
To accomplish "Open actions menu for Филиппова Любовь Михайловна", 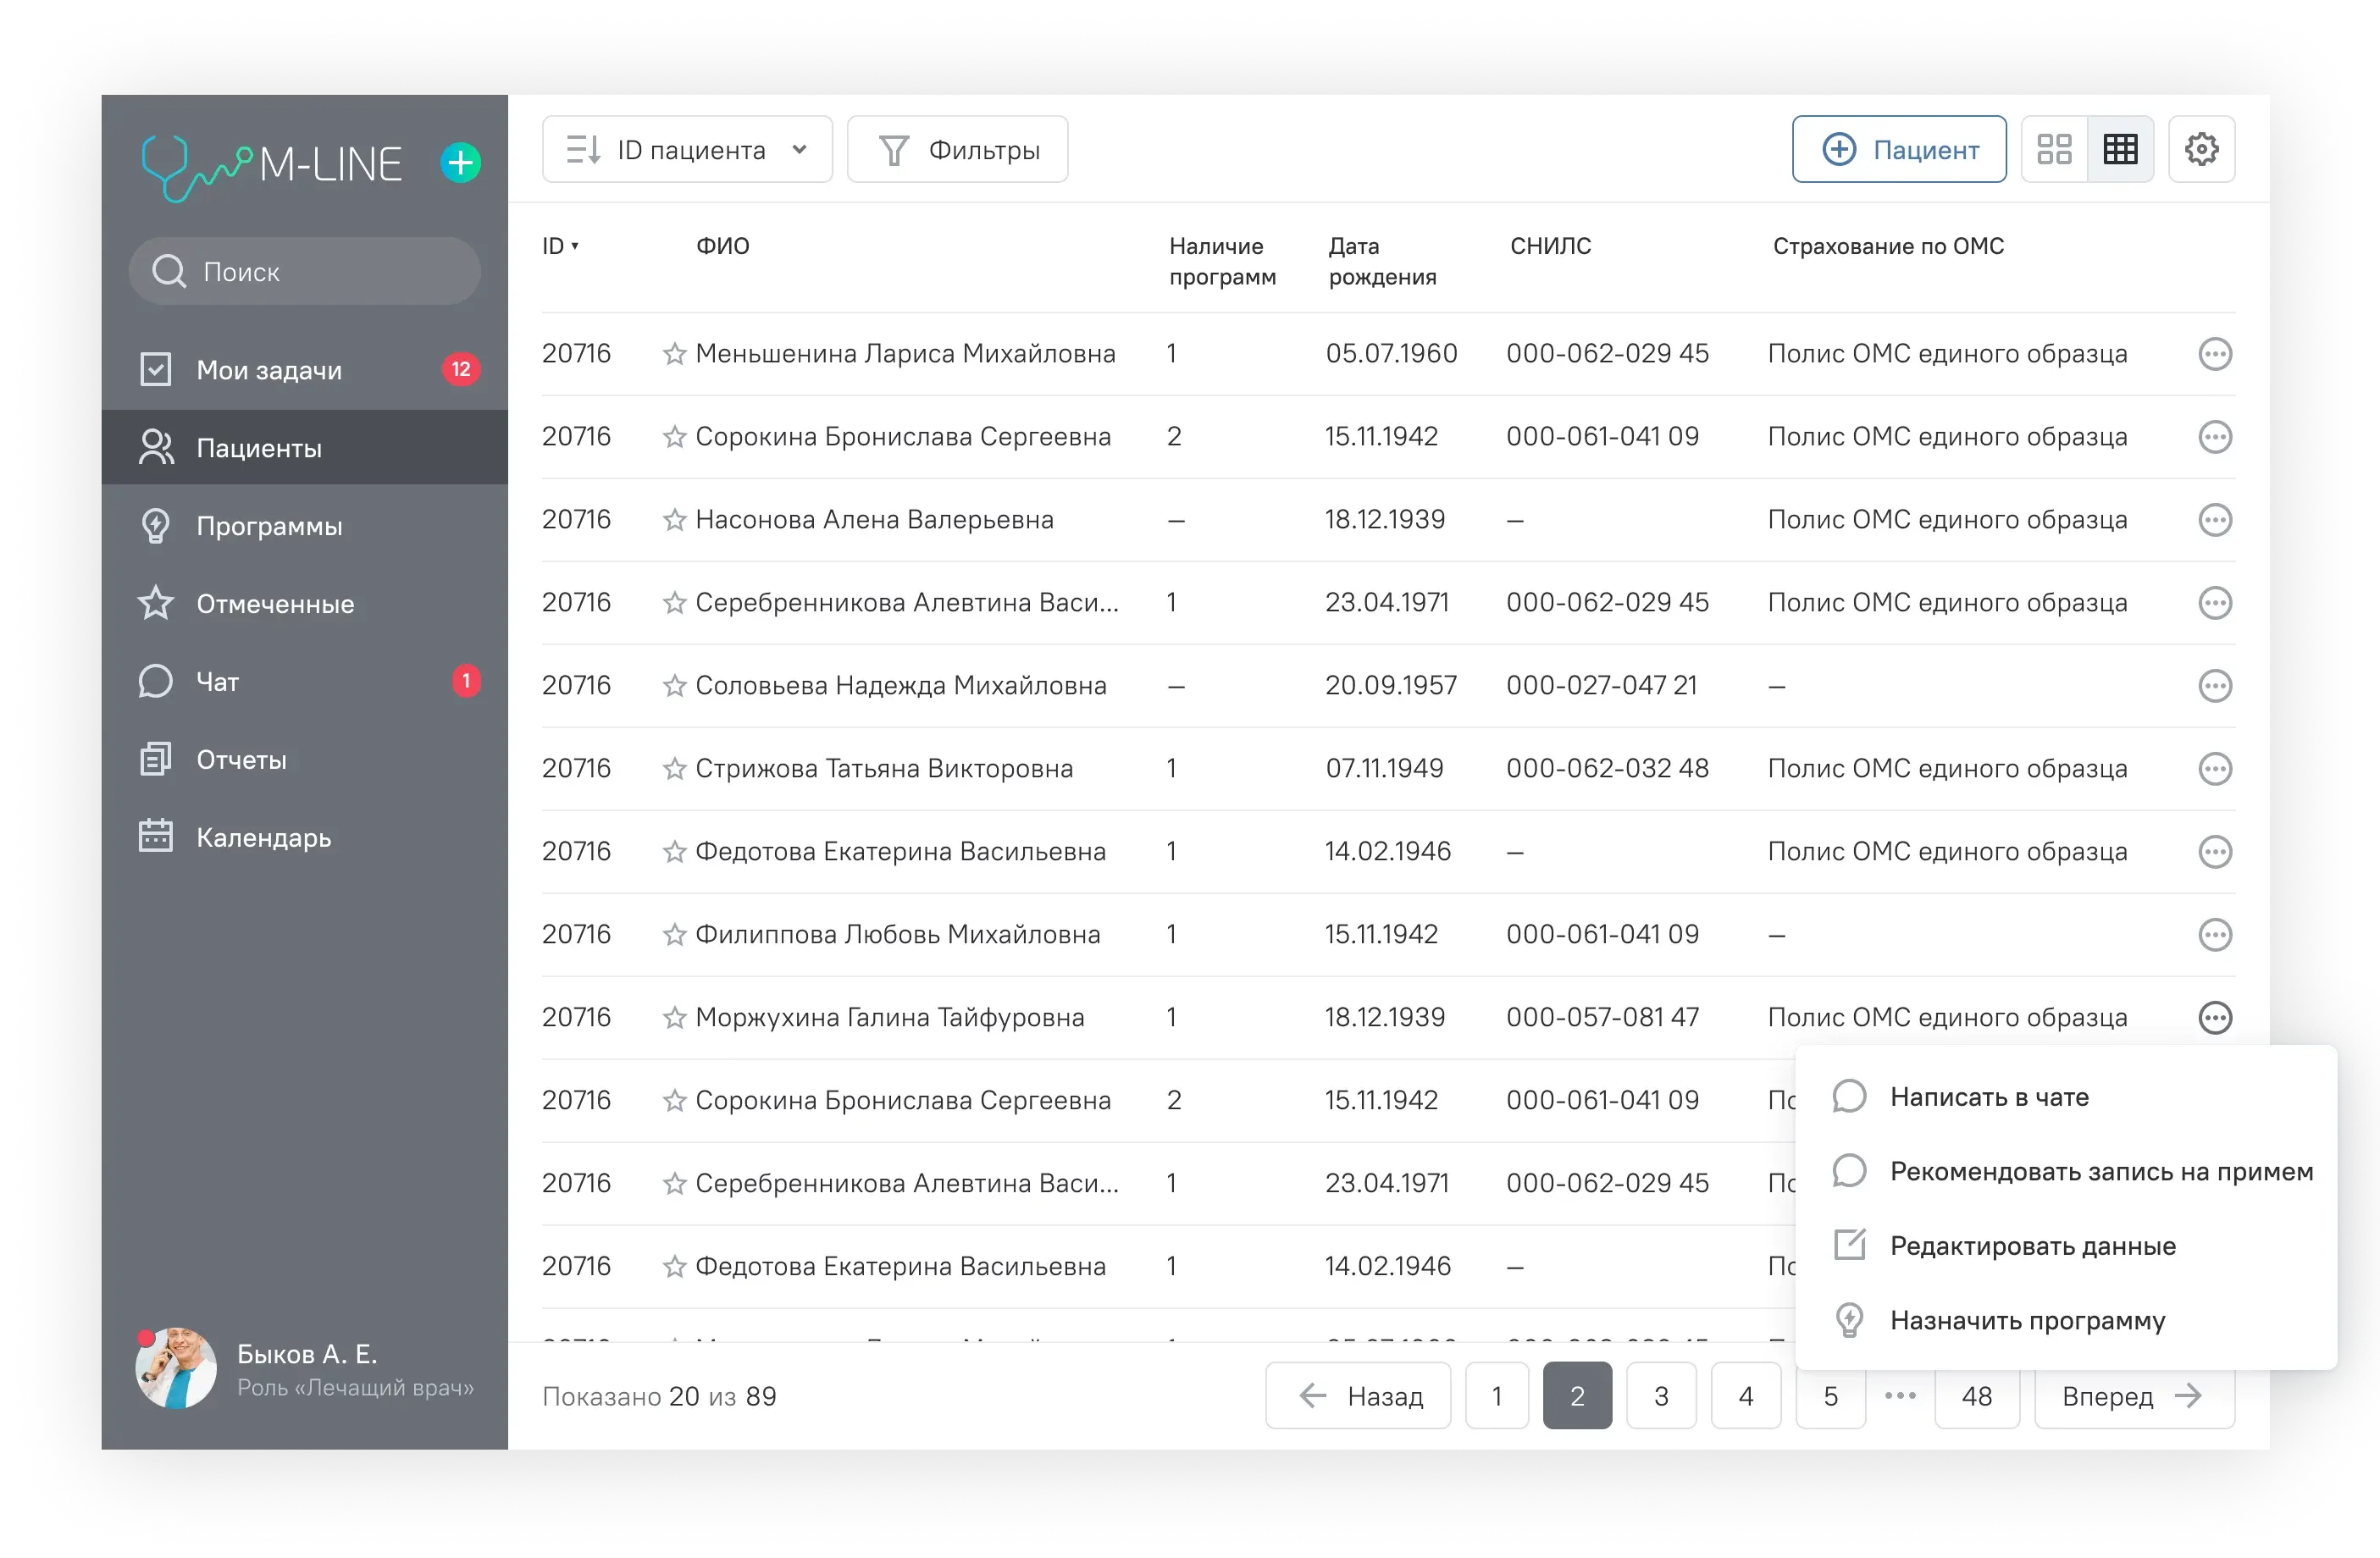I will (x=2215, y=935).
